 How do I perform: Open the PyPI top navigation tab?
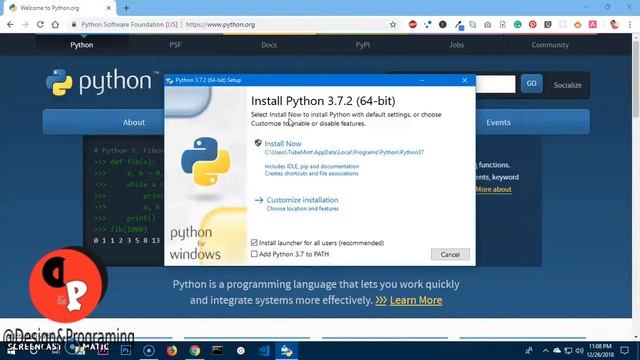coord(362,45)
